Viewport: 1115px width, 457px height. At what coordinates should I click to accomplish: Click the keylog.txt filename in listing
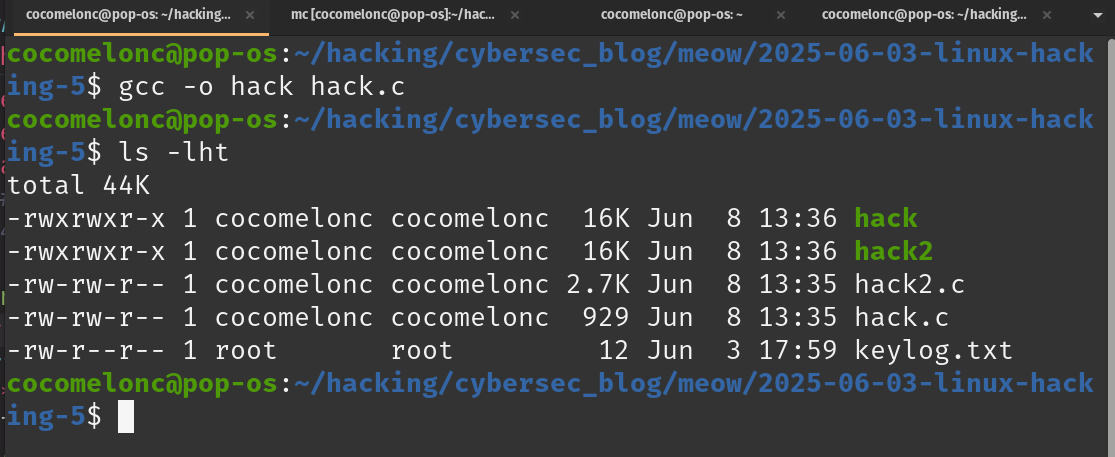pos(933,351)
